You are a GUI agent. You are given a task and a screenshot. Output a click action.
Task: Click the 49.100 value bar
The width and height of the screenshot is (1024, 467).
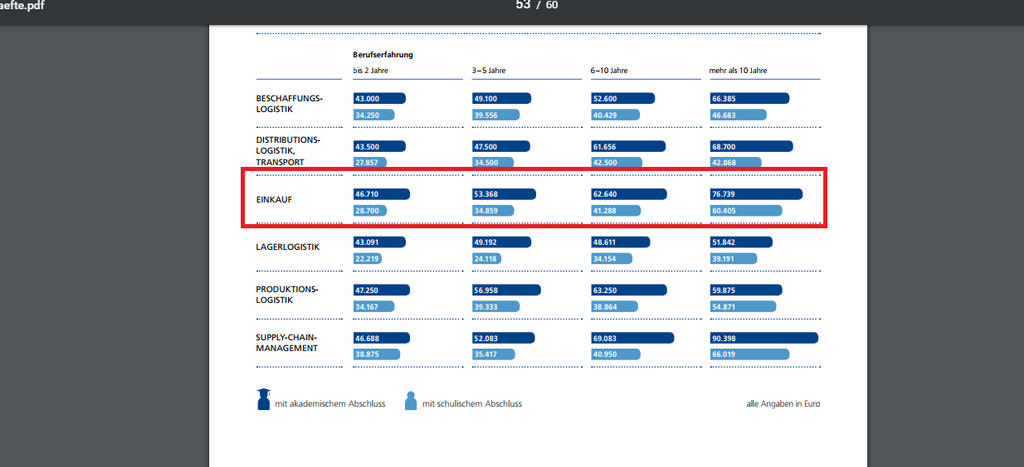pyautogui.click(x=502, y=98)
